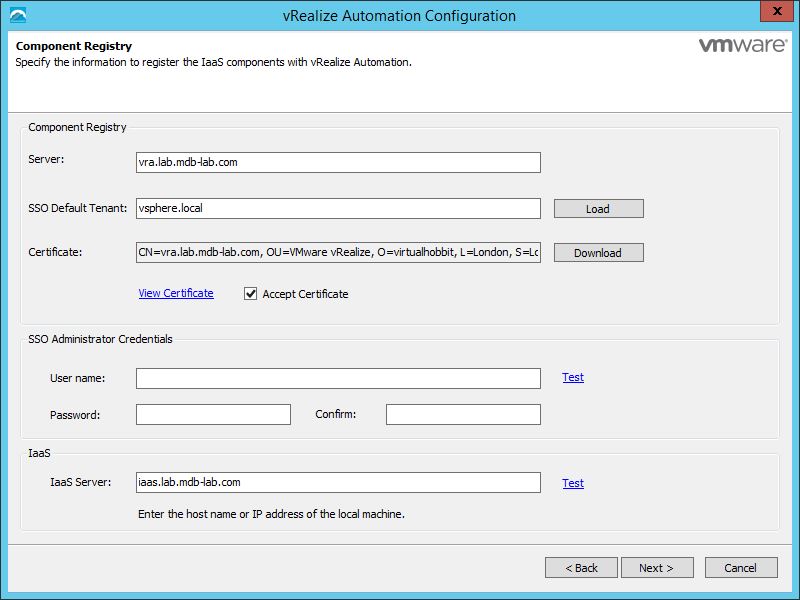This screenshot has width=800, height=600.
Task: Cancel the configuration wizard
Action: (740, 568)
